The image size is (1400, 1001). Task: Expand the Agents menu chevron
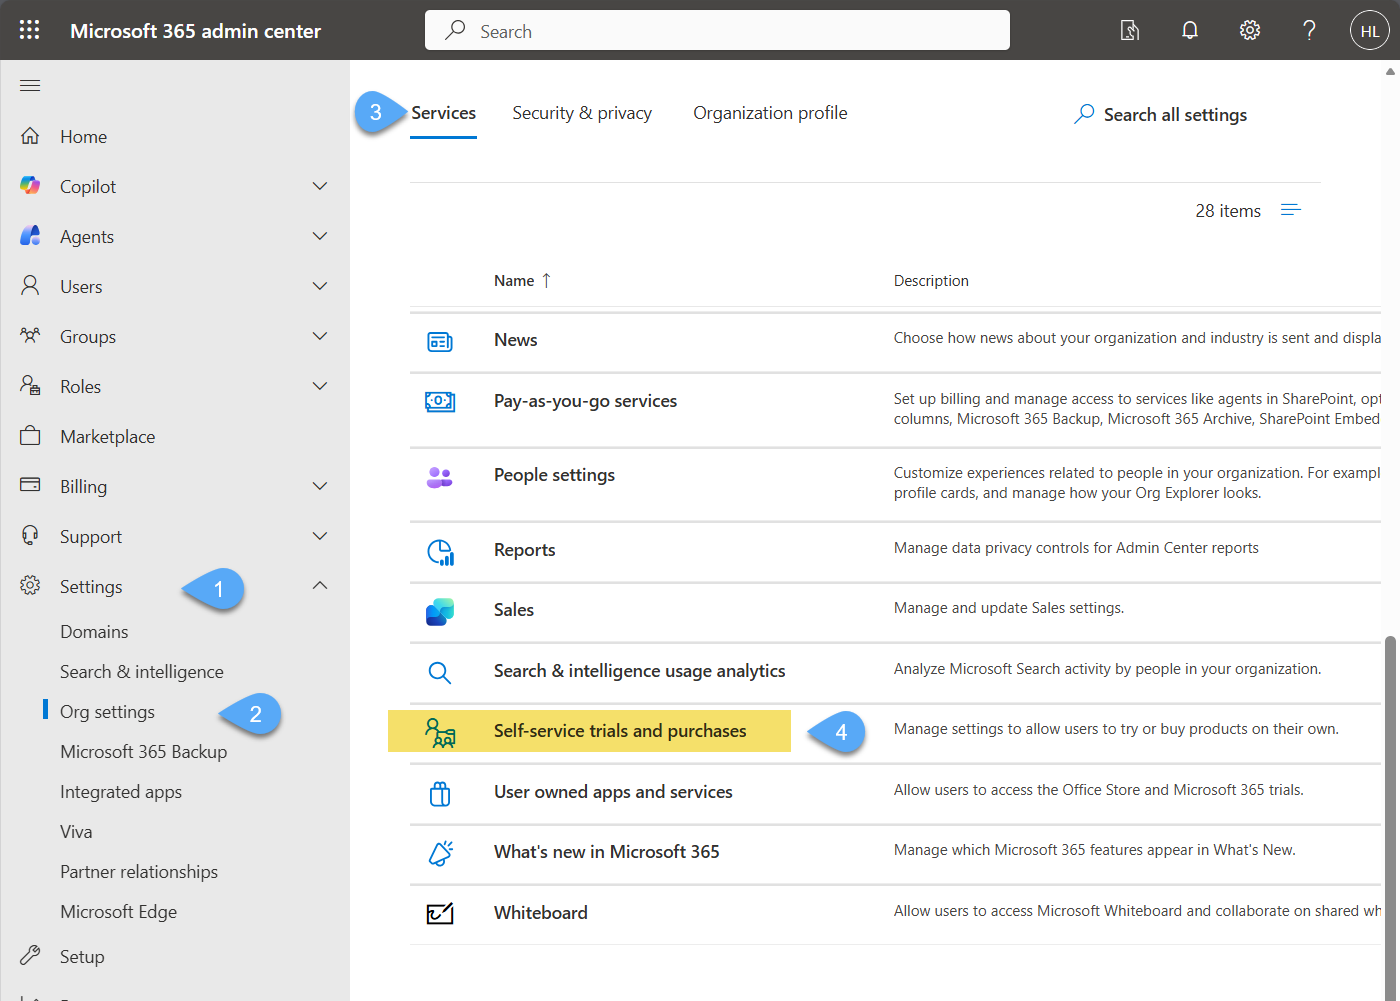point(320,236)
